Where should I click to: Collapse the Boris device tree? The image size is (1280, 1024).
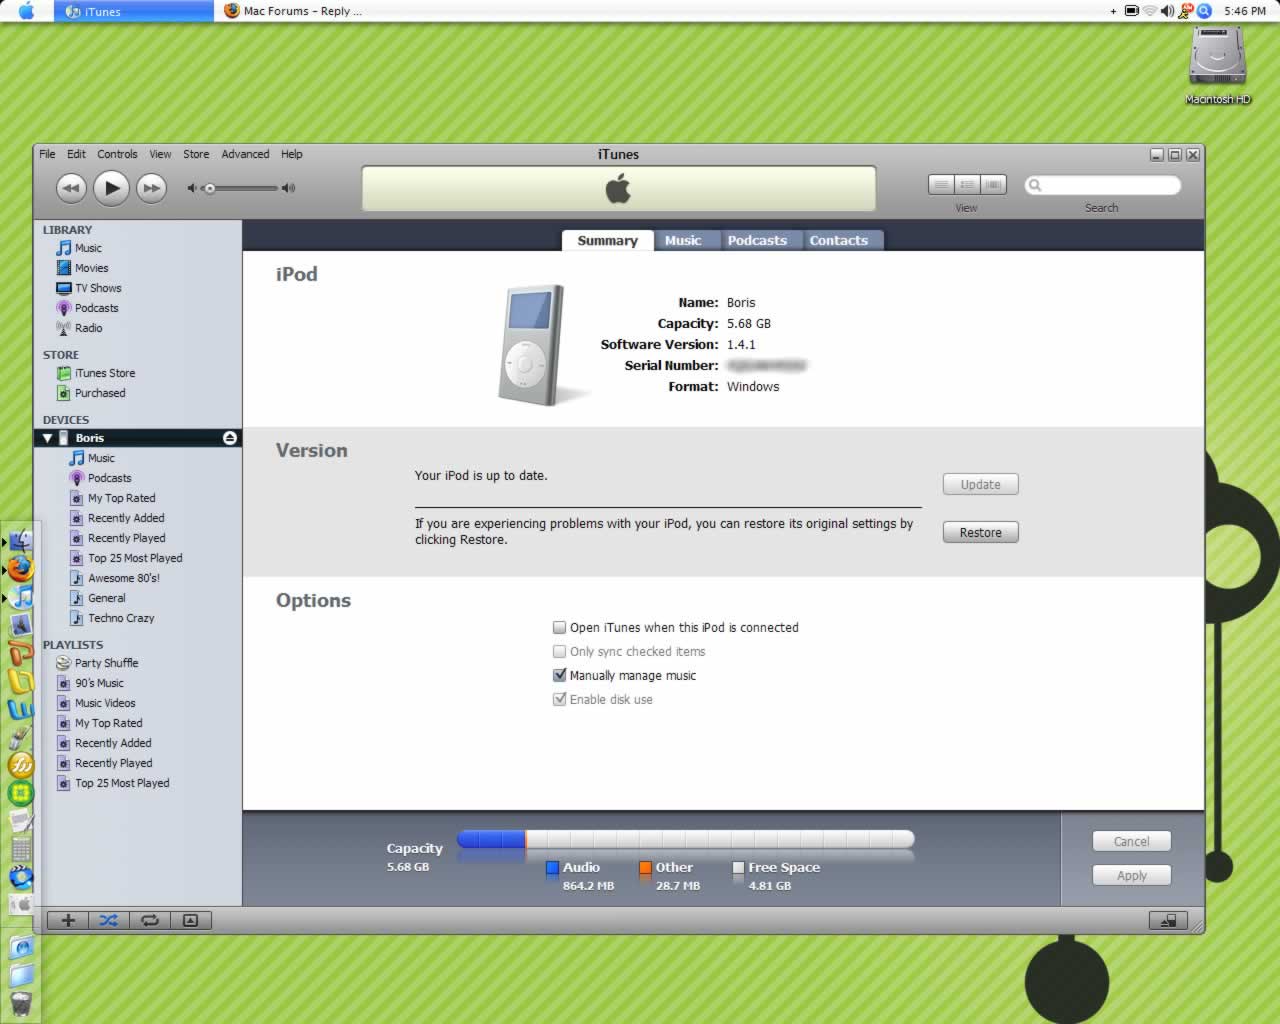(47, 438)
